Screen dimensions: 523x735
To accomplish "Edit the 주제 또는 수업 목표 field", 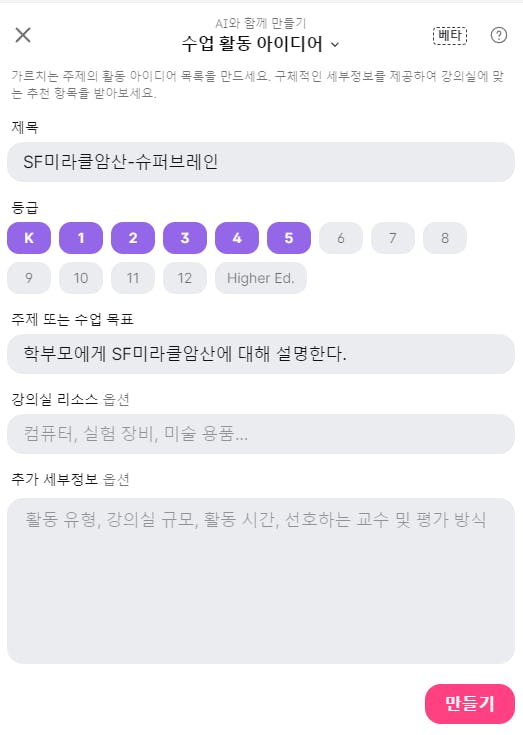I will tap(261, 354).
